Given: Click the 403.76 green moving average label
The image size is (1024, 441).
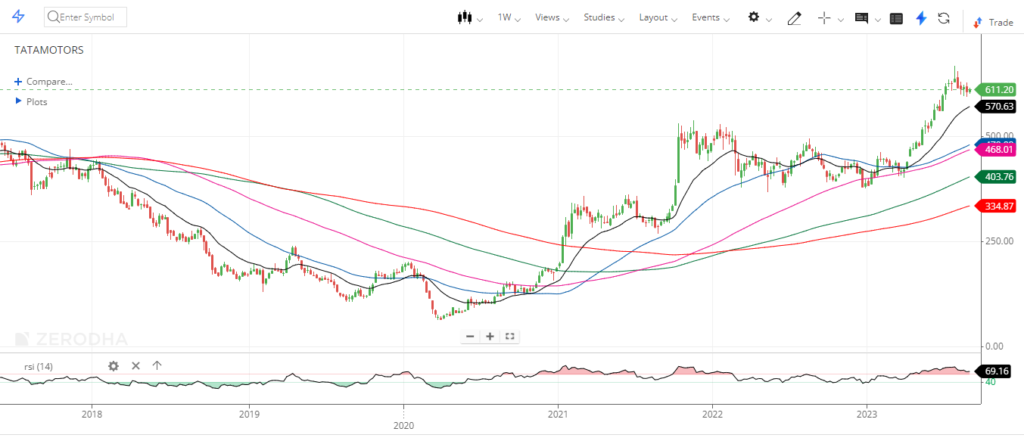Looking at the screenshot, I should [x=996, y=176].
